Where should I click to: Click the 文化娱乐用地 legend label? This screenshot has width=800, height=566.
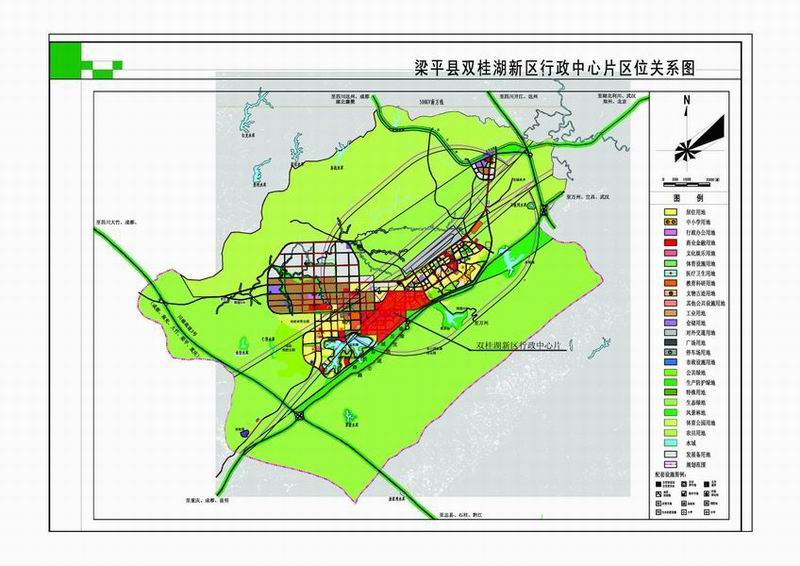[701, 253]
